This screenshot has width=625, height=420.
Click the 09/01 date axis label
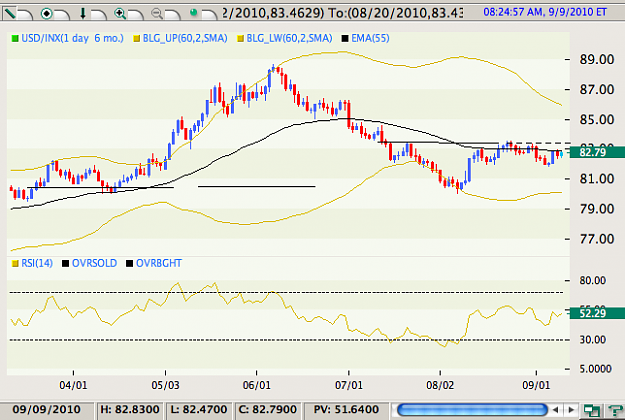click(x=536, y=385)
